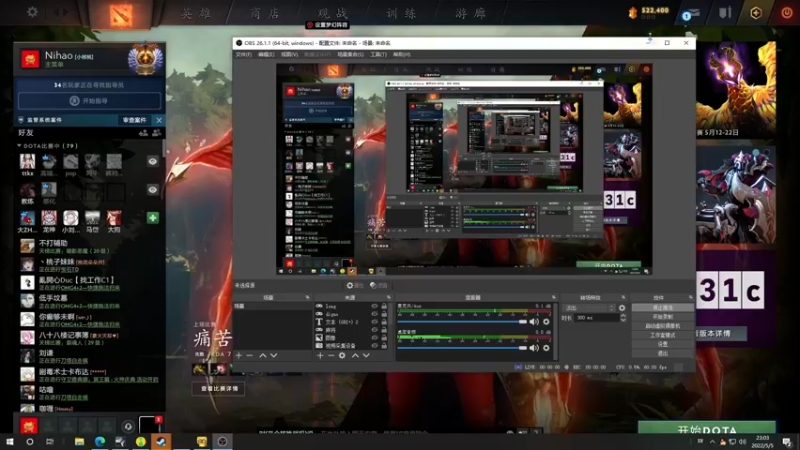The height and width of the screenshot is (450, 800).
Task: Toggle visibility of 视频采集设备 source
Action: point(374,345)
